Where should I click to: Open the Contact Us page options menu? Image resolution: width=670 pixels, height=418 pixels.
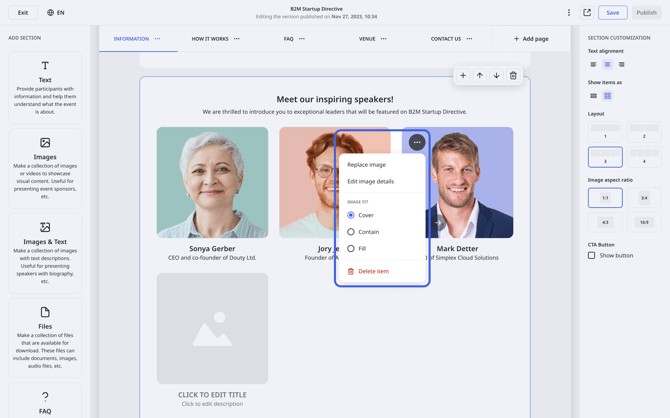[x=469, y=38]
